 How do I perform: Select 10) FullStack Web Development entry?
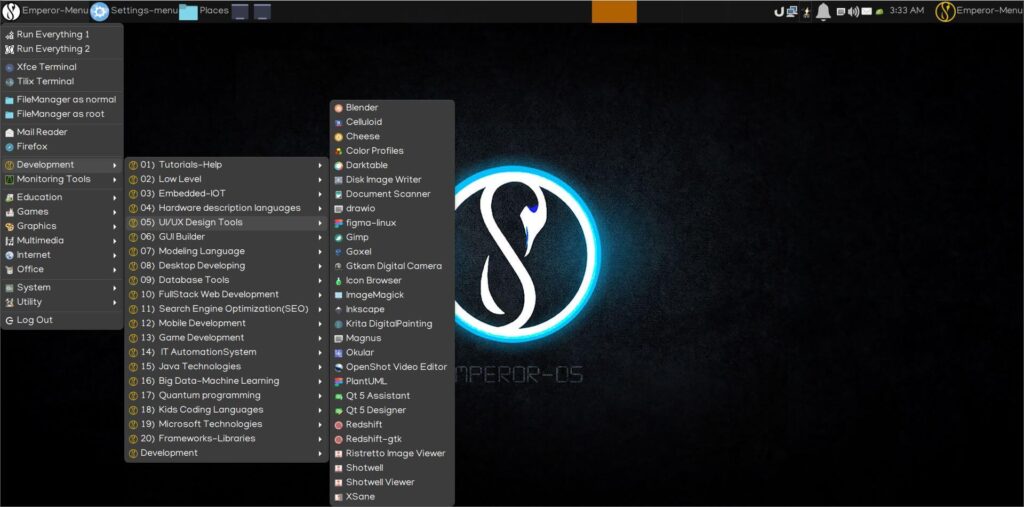point(227,294)
